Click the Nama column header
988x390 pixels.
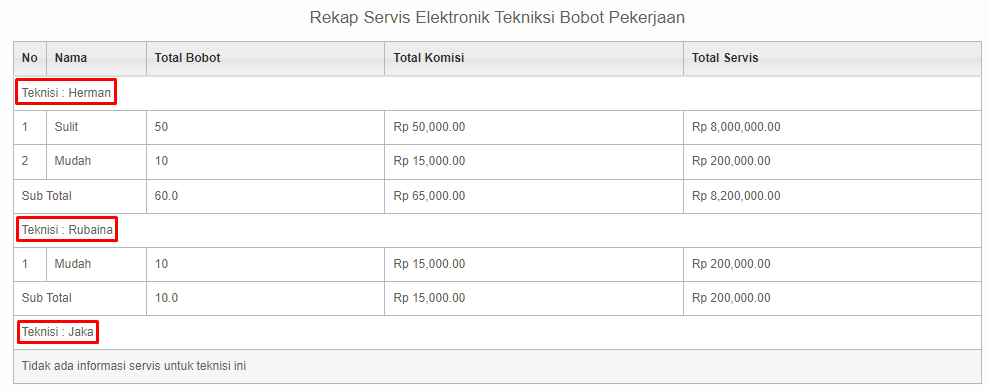tap(96, 59)
